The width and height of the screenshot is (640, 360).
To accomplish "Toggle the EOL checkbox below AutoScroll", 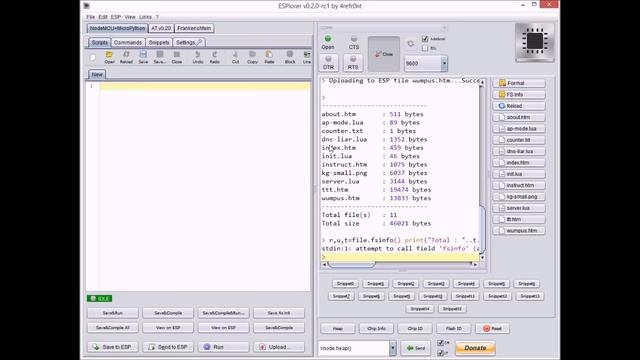I will (x=425, y=48).
